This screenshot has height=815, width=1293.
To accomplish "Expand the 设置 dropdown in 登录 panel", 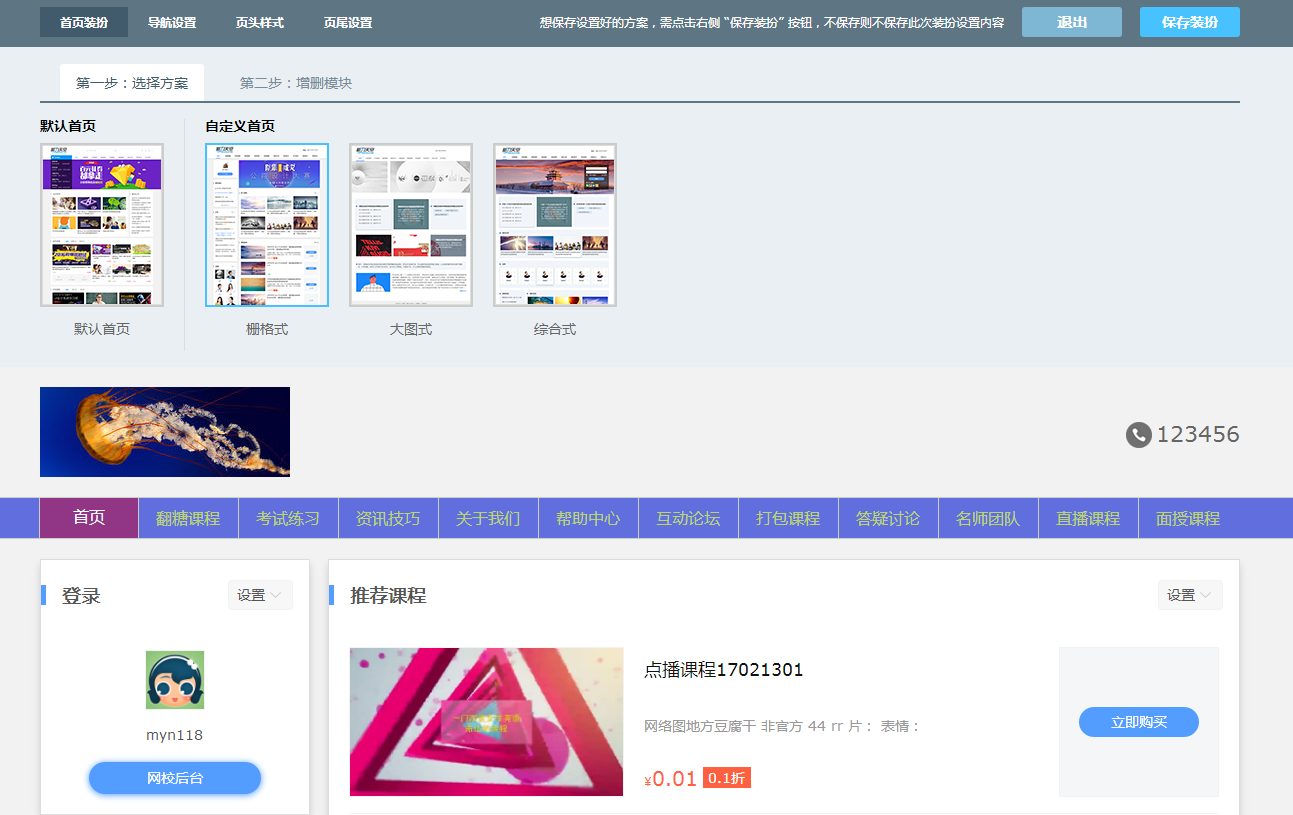I will coord(260,595).
